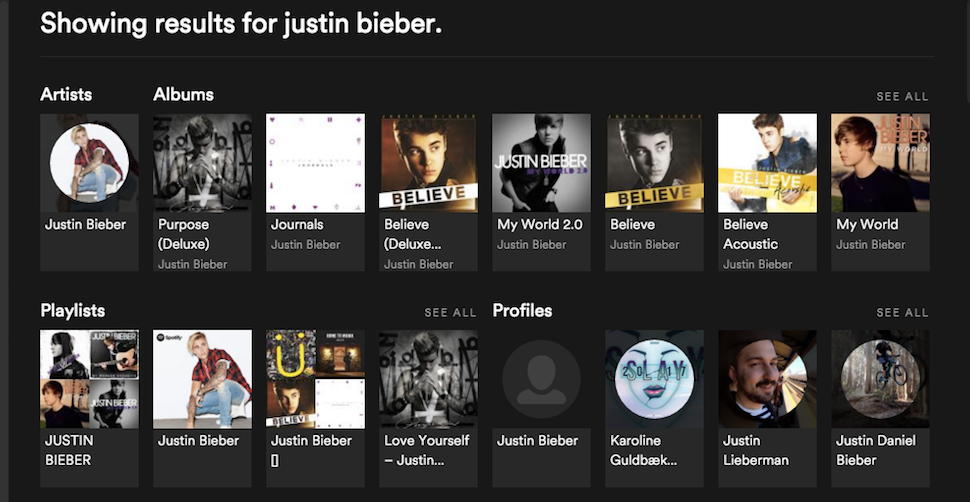The width and height of the screenshot is (970, 502).
Task: Open Justin Lieberman profile picture
Action: pyautogui.click(x=767, y=379)
